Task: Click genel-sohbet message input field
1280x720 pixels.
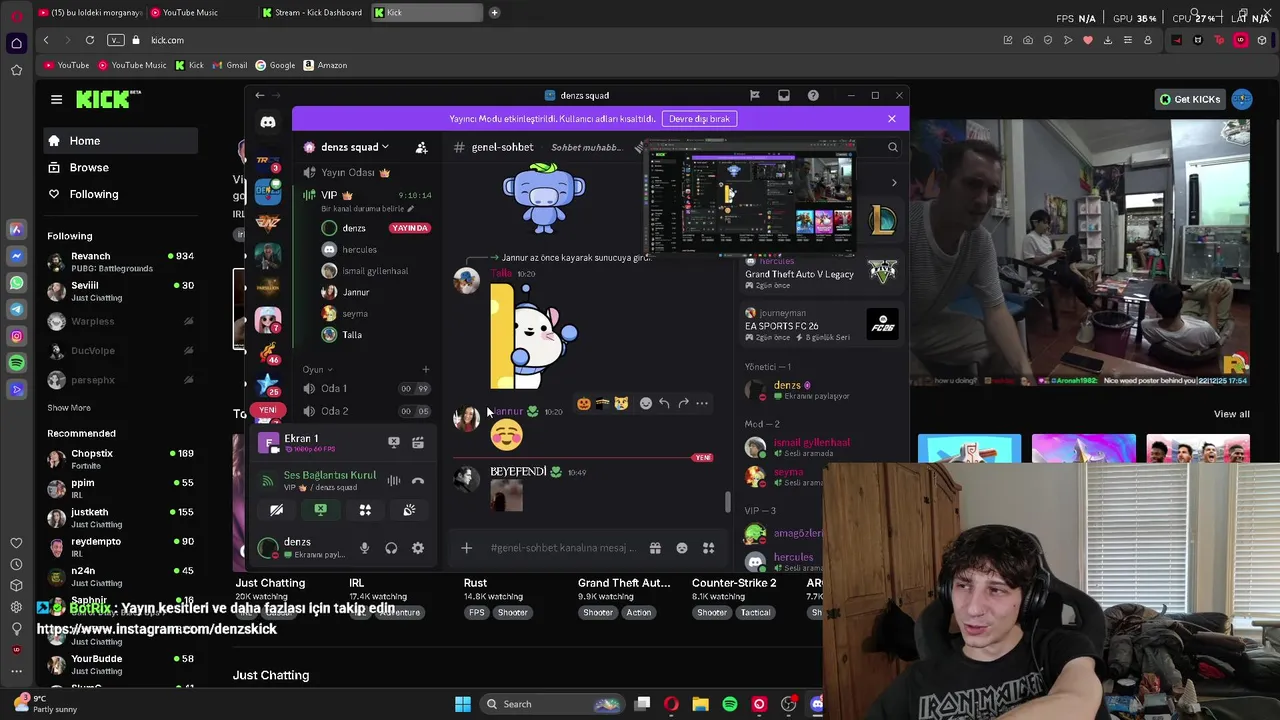Action: click(x=565, y=548)
